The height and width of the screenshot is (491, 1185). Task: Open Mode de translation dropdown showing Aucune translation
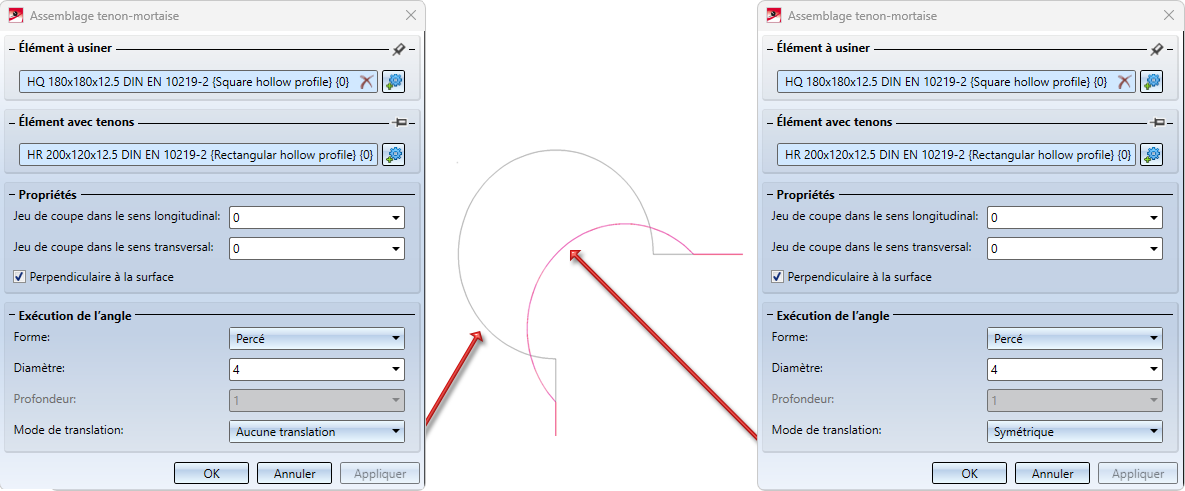click(x=317, y=431)
